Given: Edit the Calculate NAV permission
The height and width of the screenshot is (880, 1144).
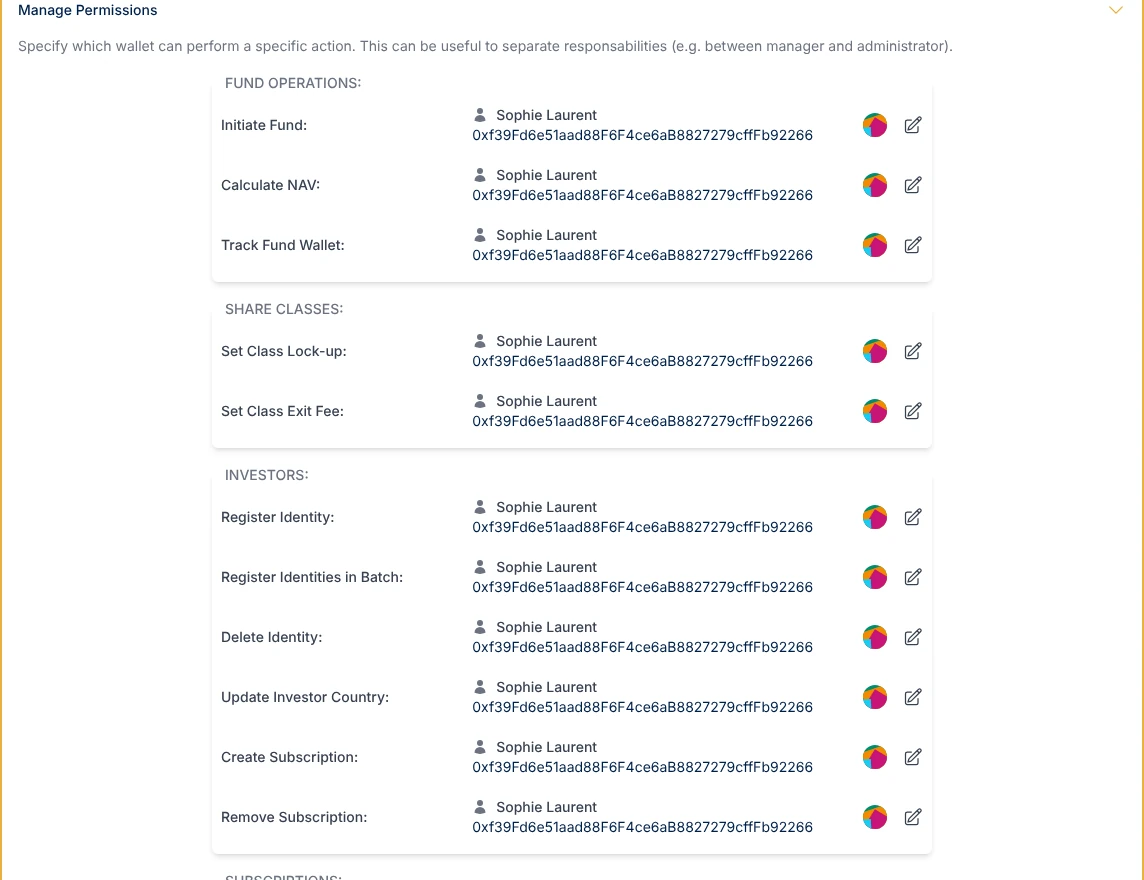Looking at the screenshot, I should tap(912, 185).
